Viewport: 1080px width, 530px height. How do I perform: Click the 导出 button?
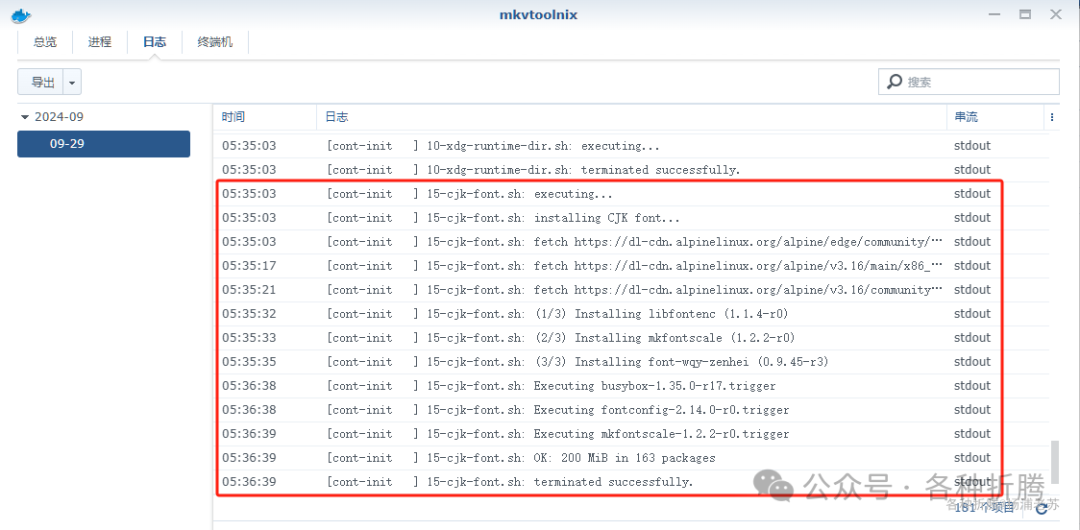coord(41,82)
